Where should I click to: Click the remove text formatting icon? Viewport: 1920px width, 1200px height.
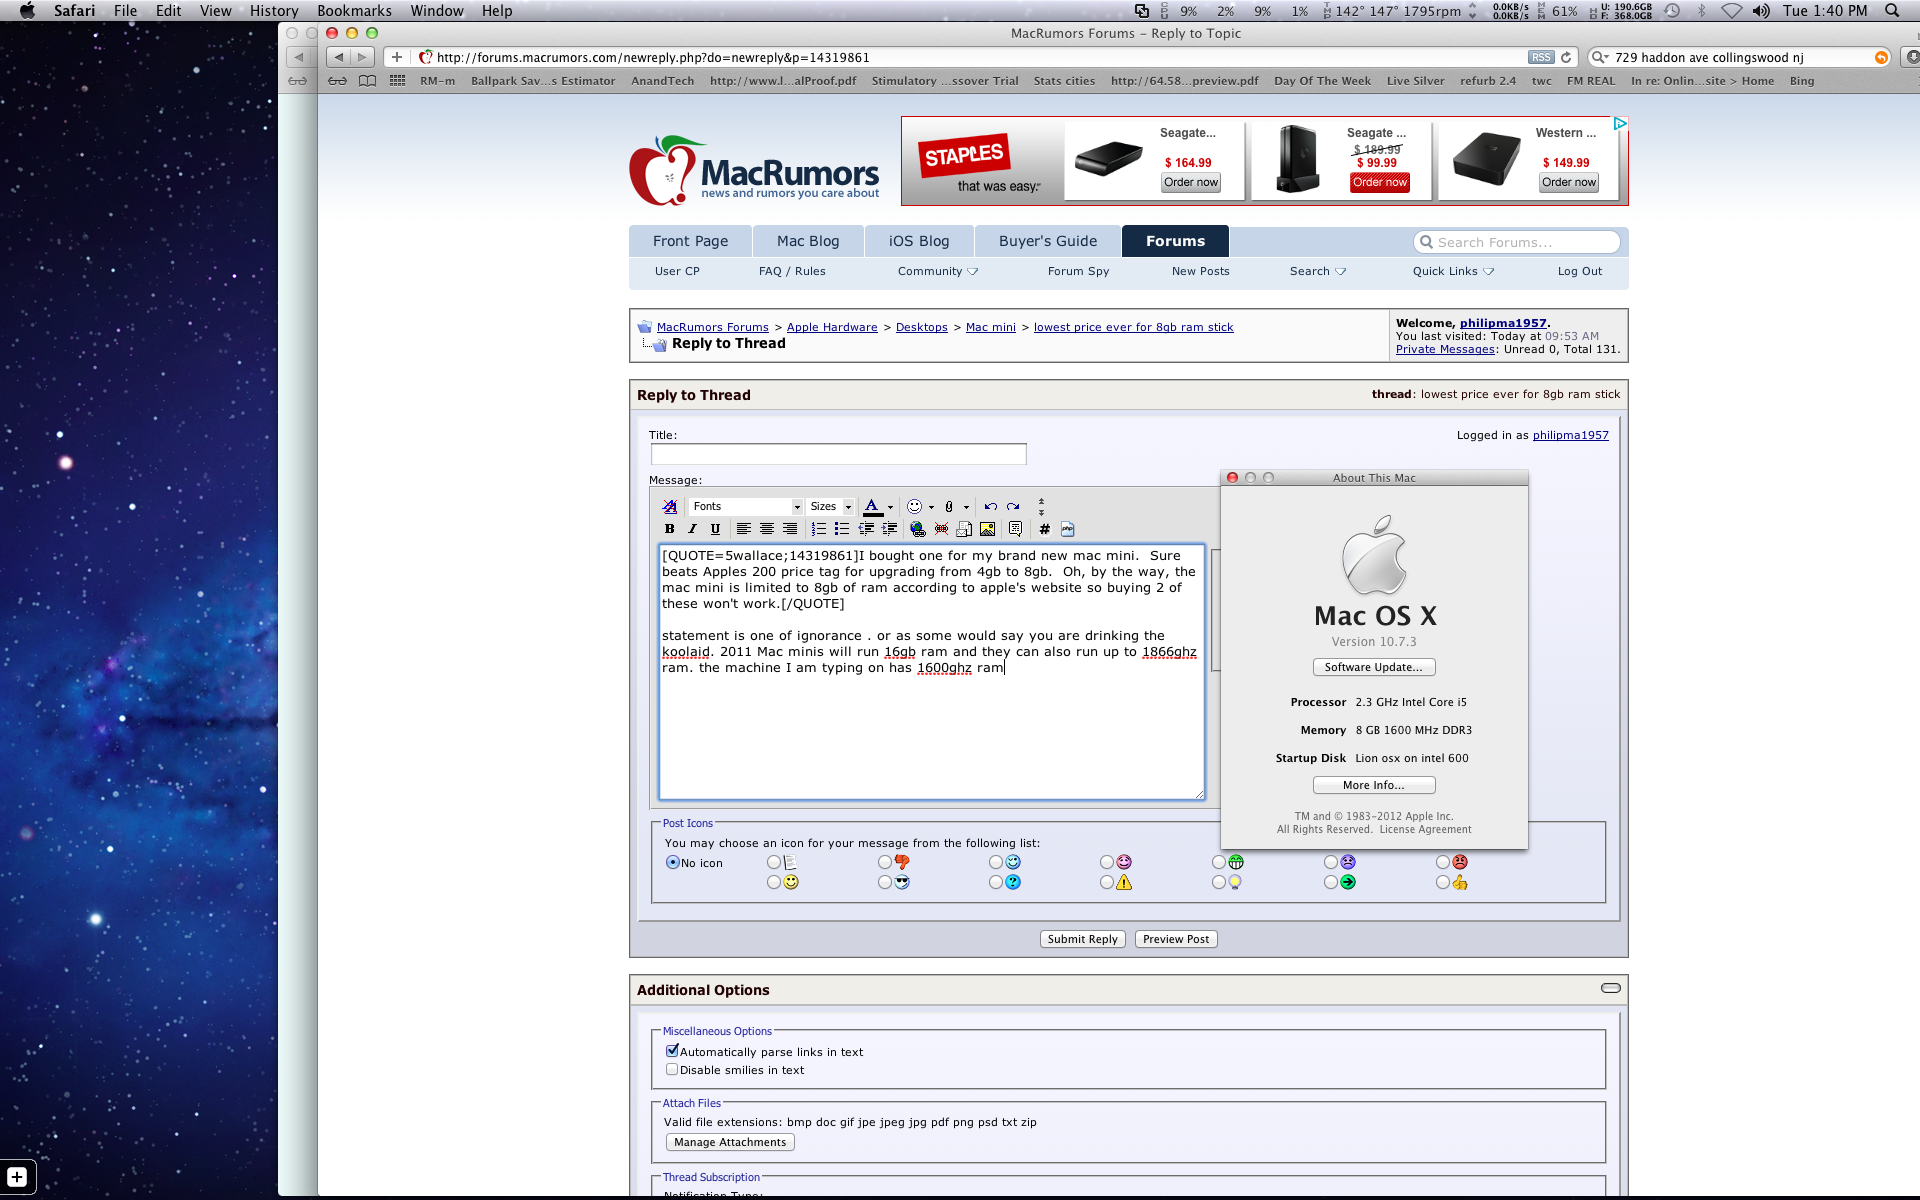coord(670,507)
